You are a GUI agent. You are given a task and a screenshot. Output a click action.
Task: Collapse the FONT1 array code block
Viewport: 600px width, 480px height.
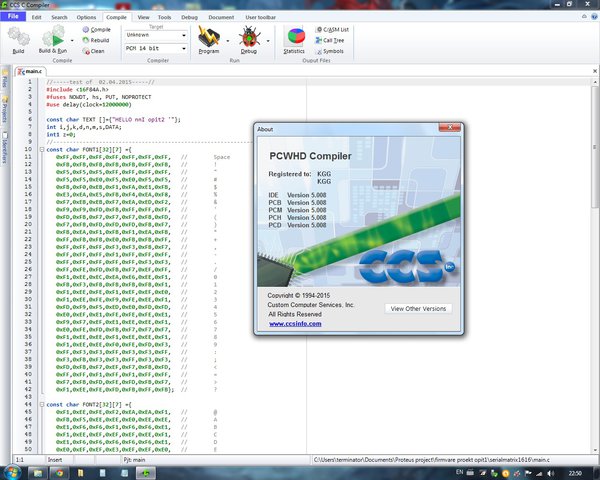click(x=42, y=150)
